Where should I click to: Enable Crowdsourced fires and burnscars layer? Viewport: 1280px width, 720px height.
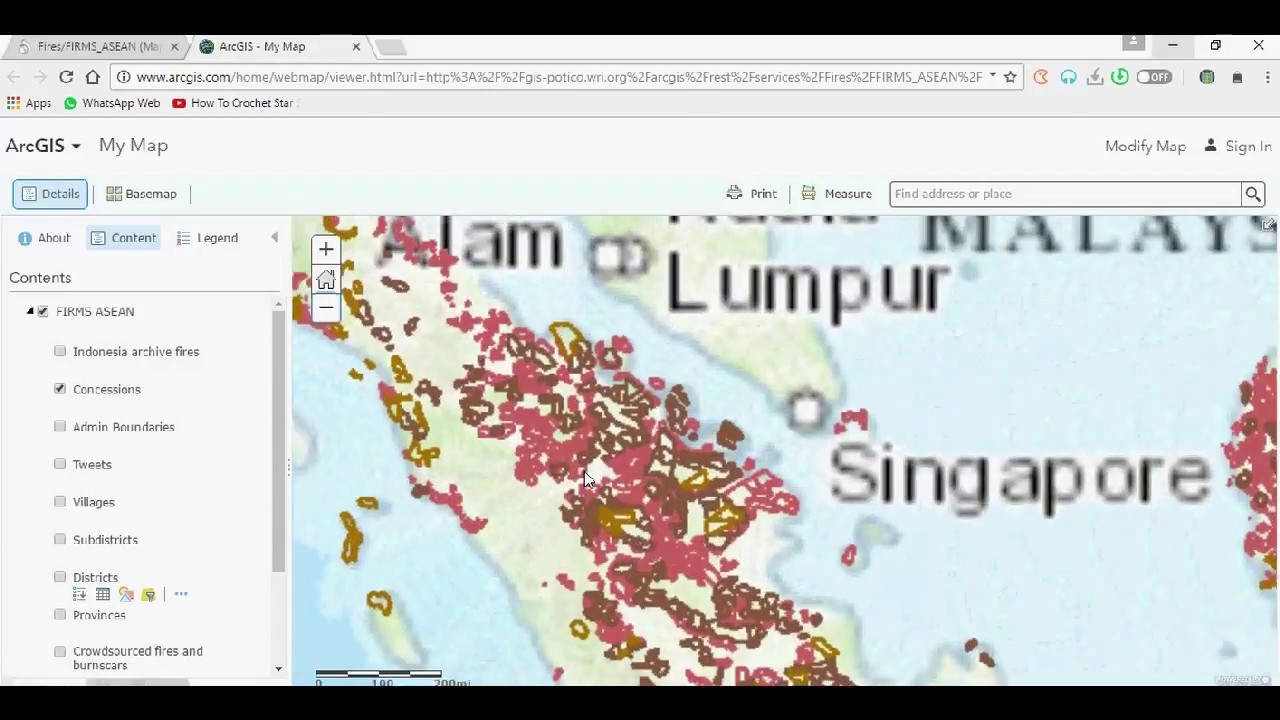(60, 652)
